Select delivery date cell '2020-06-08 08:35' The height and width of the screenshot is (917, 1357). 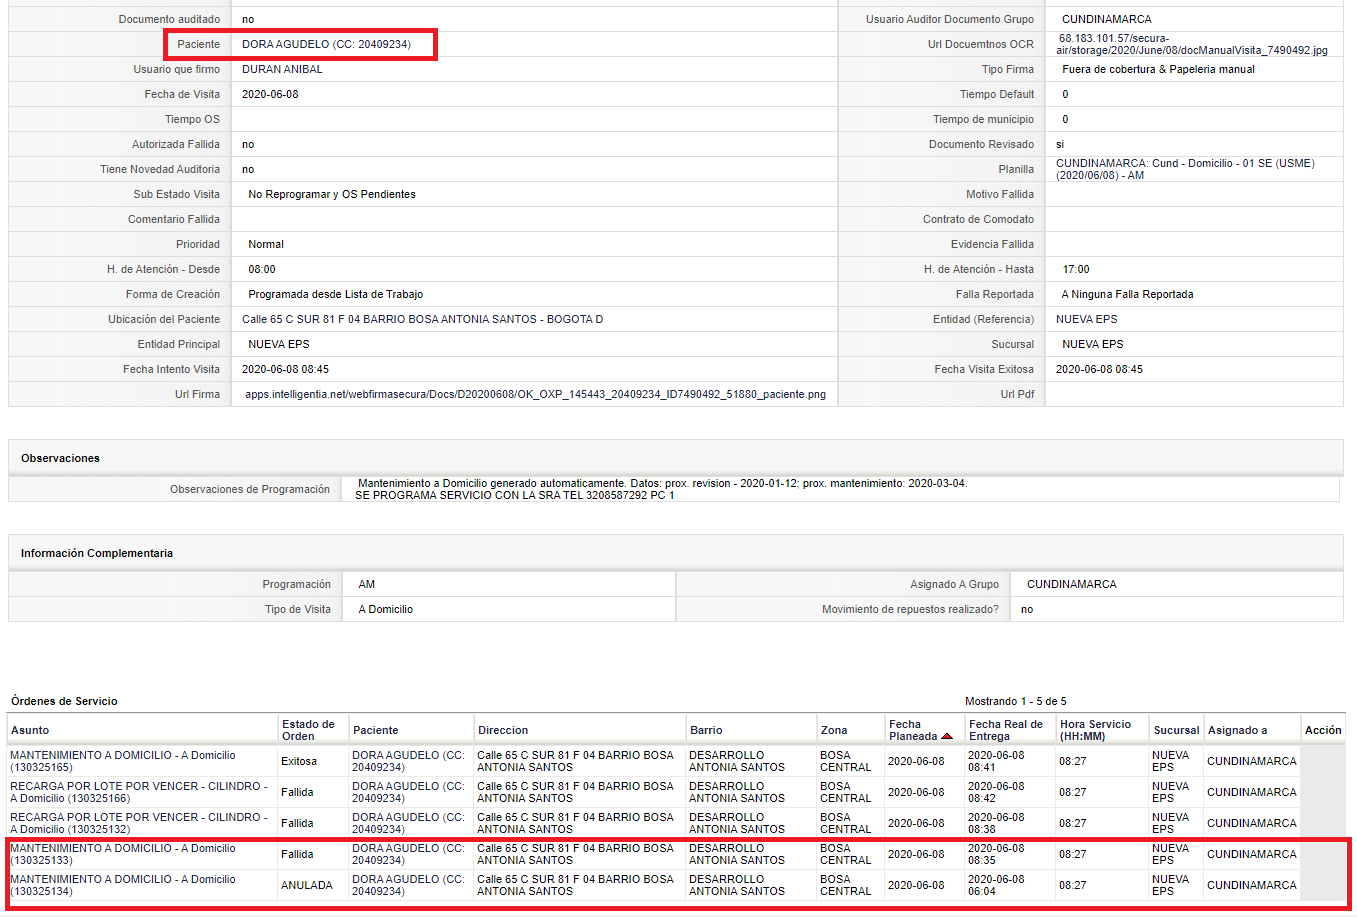click(x=996, y=854)
